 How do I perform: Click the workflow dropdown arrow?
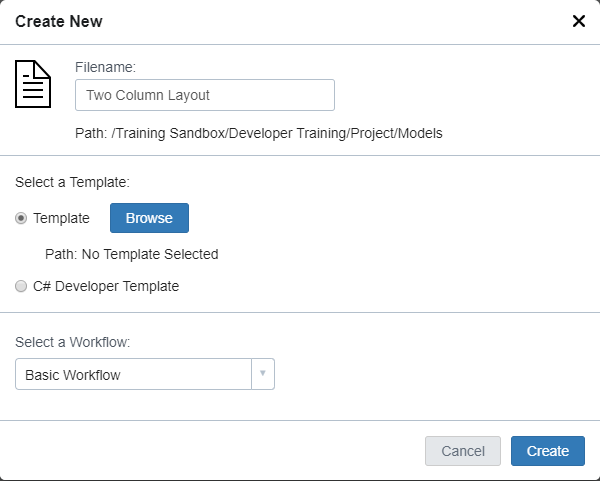(x=262, y=375)
